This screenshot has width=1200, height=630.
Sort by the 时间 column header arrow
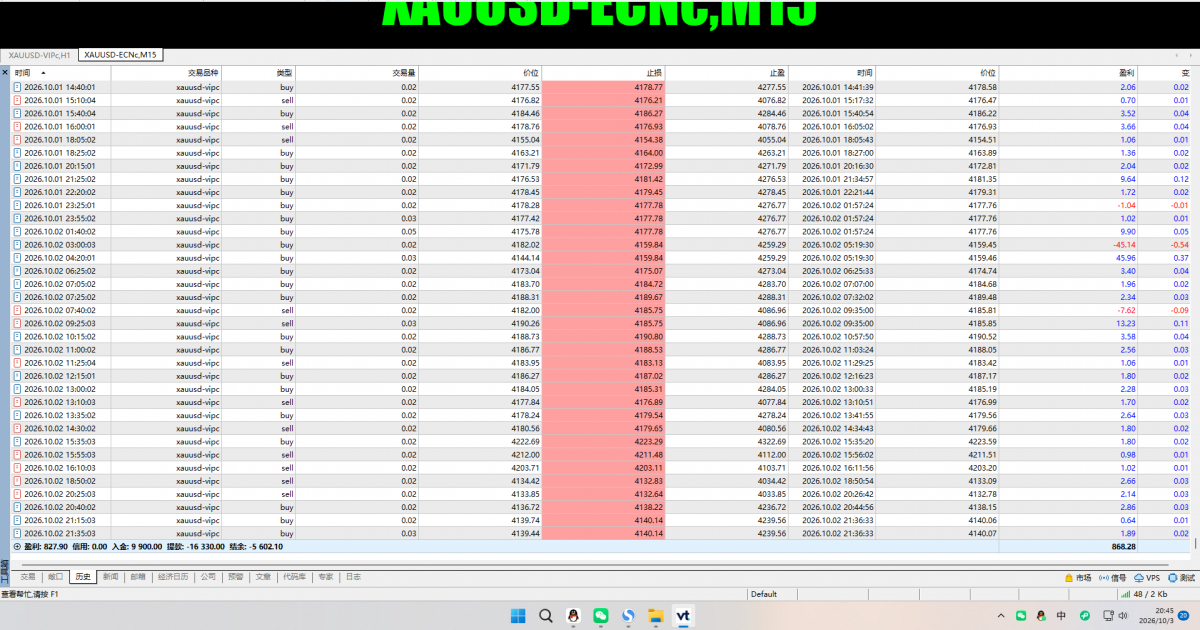(43, 73)
